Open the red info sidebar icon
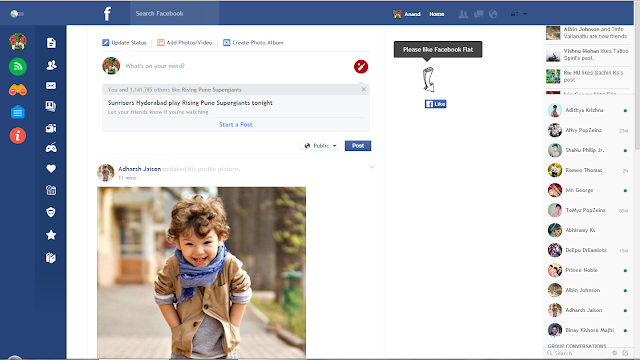This screenshot has height=360, width=640. tap(18, 136)
